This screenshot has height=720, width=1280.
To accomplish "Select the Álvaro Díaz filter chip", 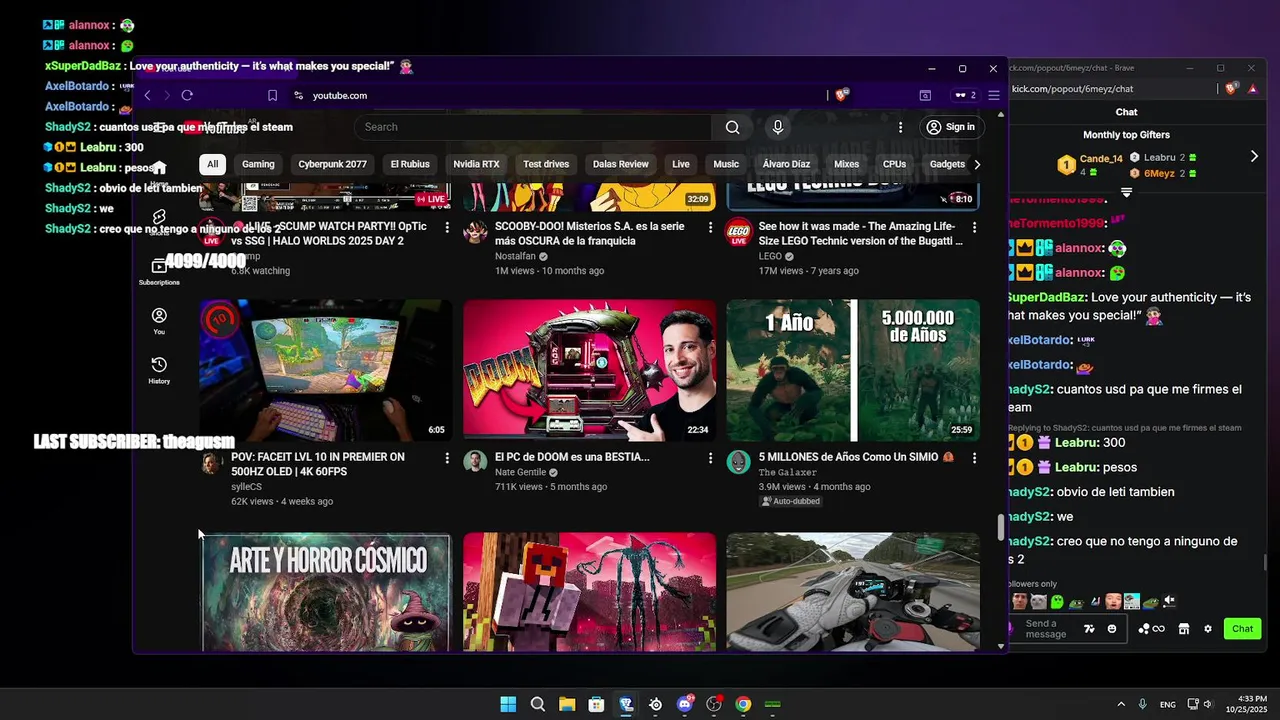I will coord(787,164).
